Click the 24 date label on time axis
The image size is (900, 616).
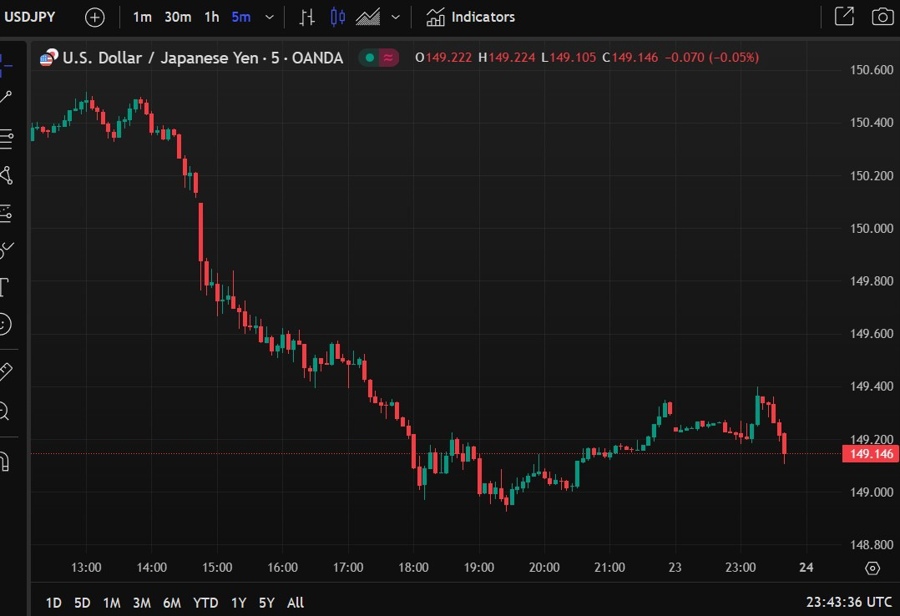pyautogui.click(x=806, y=568)
